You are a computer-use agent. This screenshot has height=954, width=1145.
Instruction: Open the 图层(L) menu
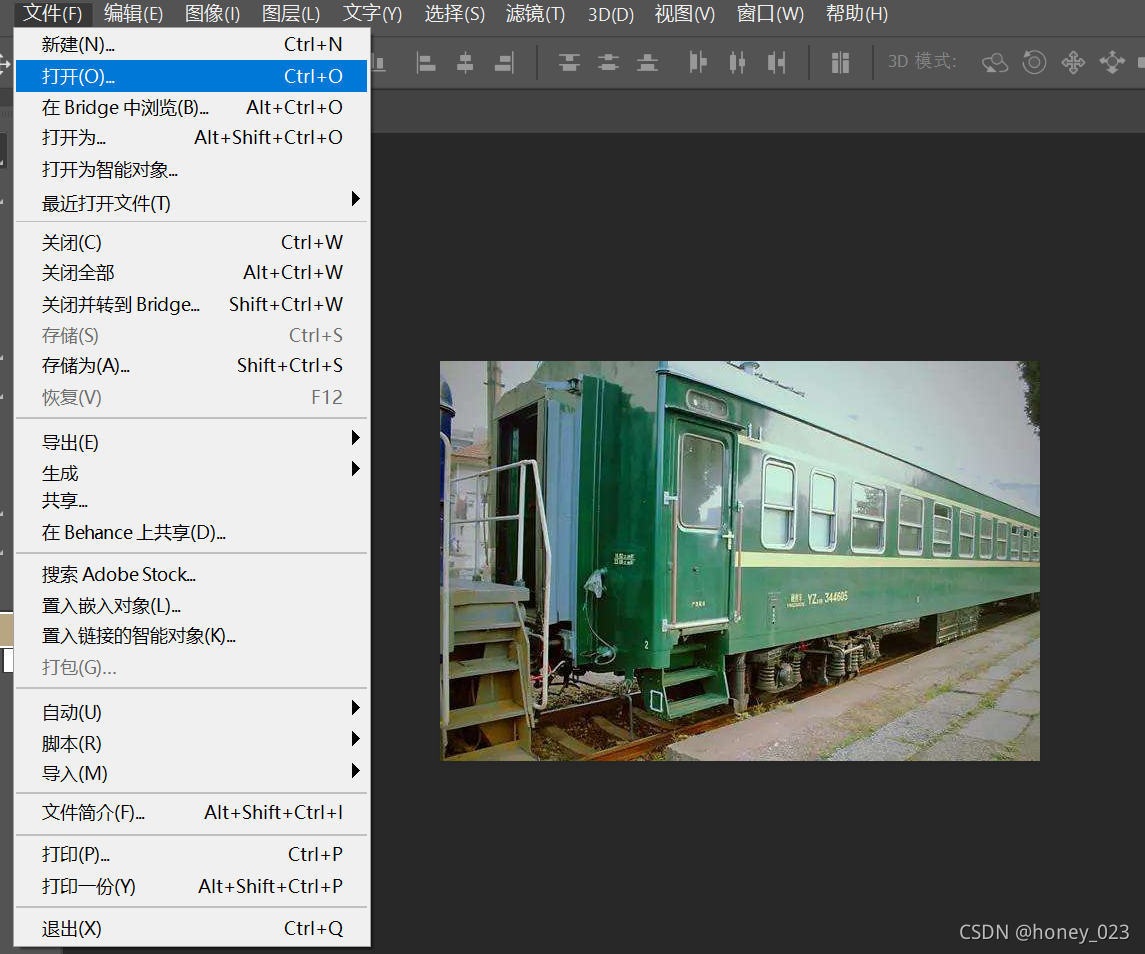(x=291, y=14)
